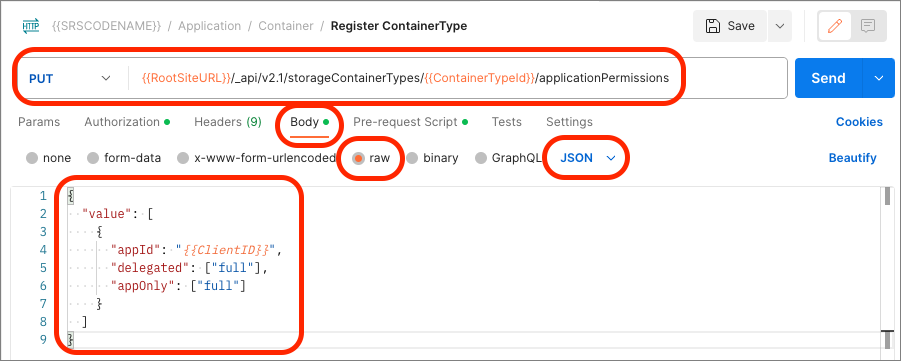This screenshot has height=361, width=901.
Task: Select the none body radio option
Action: [32, 158]
